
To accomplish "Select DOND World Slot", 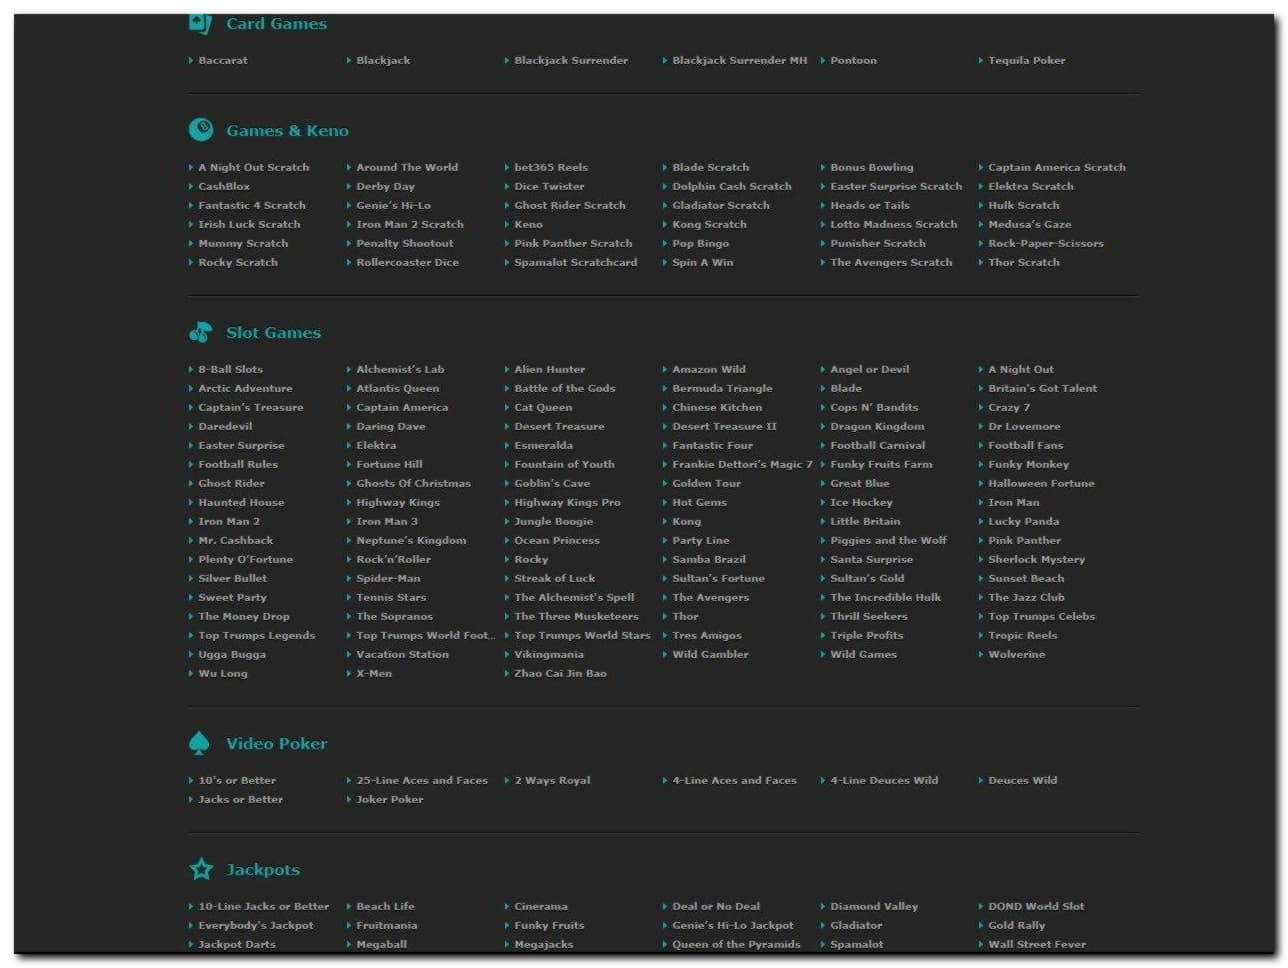I will (x=1037, y=907).
